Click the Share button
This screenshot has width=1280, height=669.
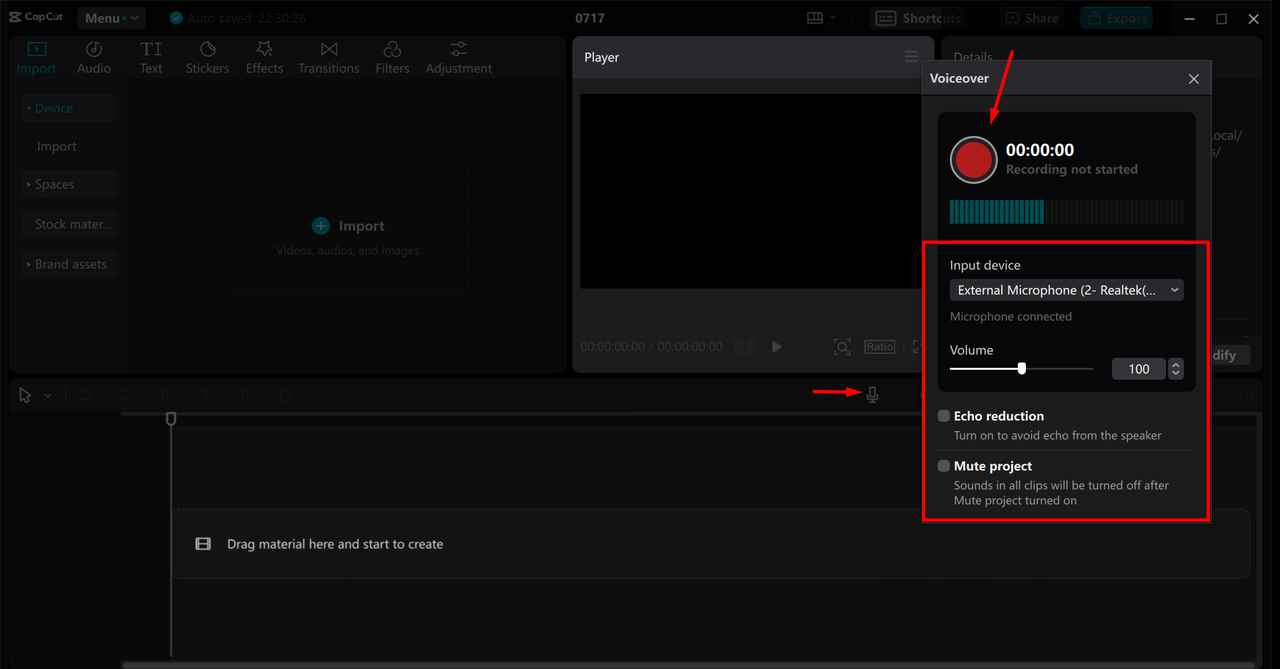[1031, 18]
